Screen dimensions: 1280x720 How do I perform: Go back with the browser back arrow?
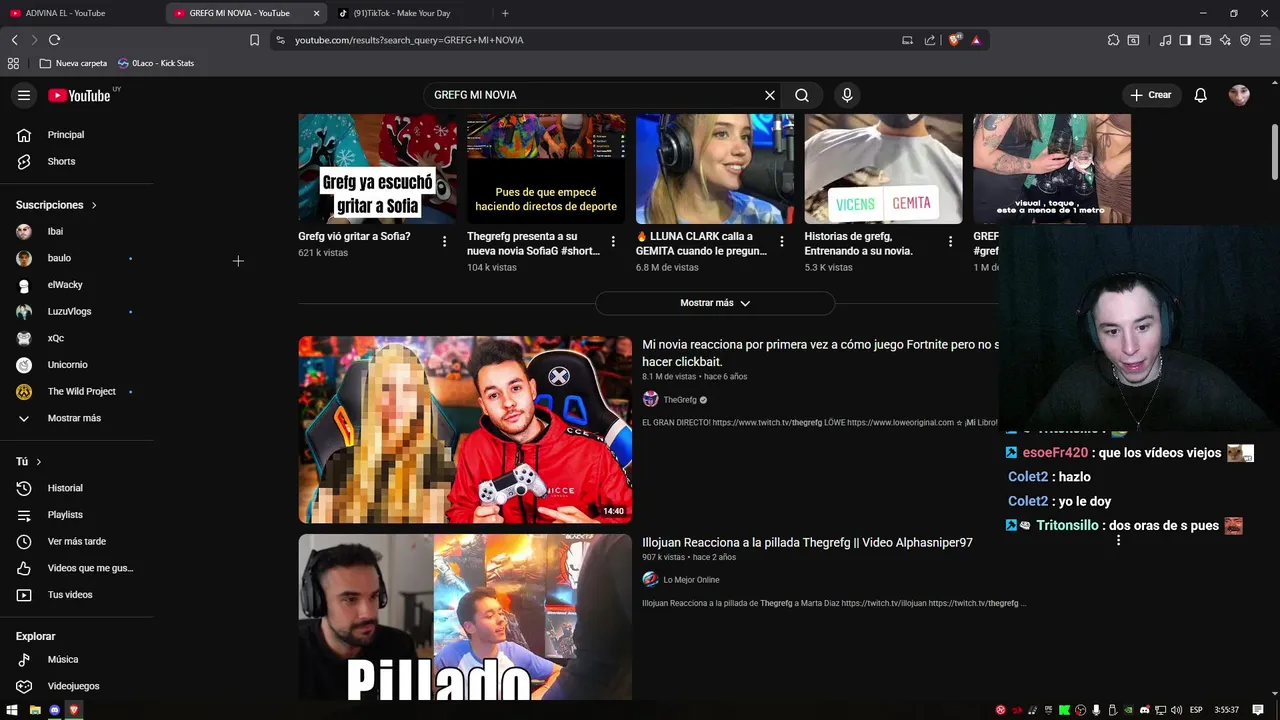pyautogui.click(x=14, y=40)
